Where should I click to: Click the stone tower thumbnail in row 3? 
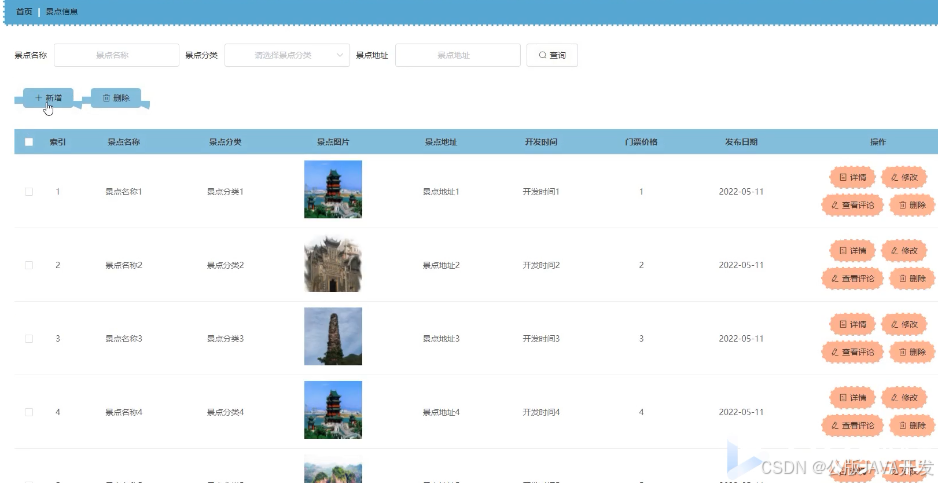pos(333,336)
